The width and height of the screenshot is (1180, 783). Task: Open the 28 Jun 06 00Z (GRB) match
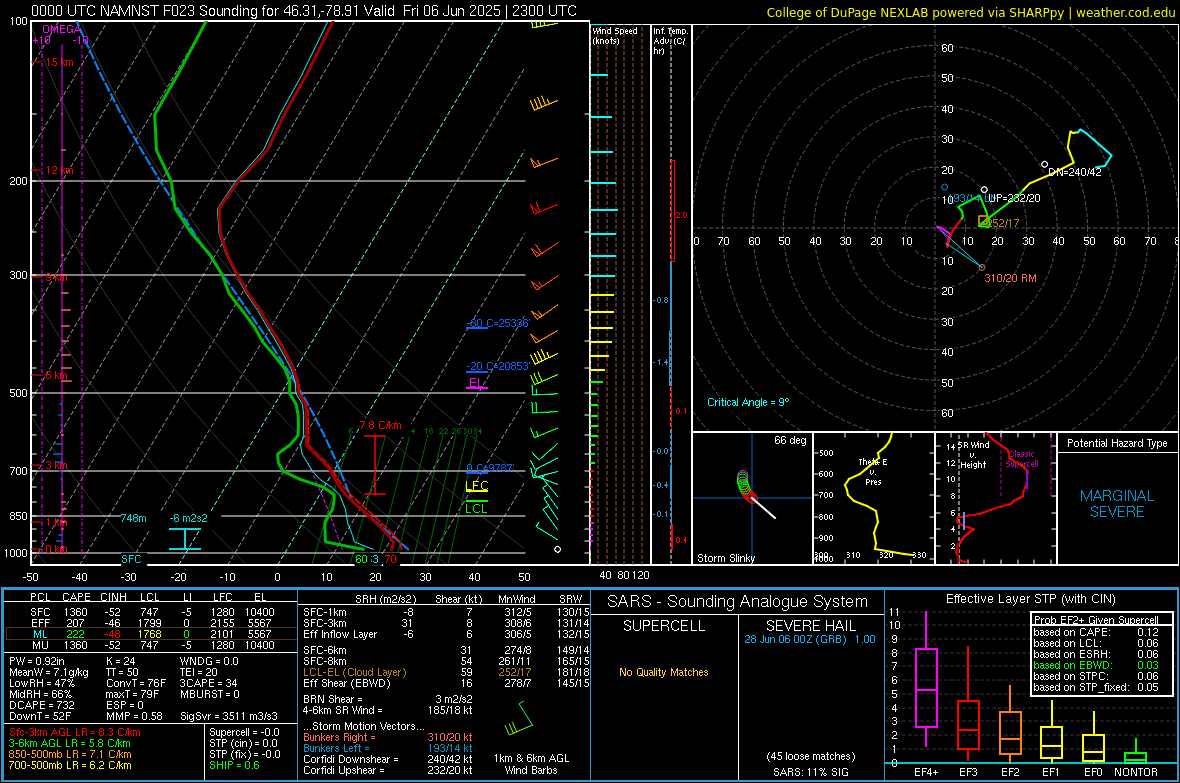tap(810, 639)
